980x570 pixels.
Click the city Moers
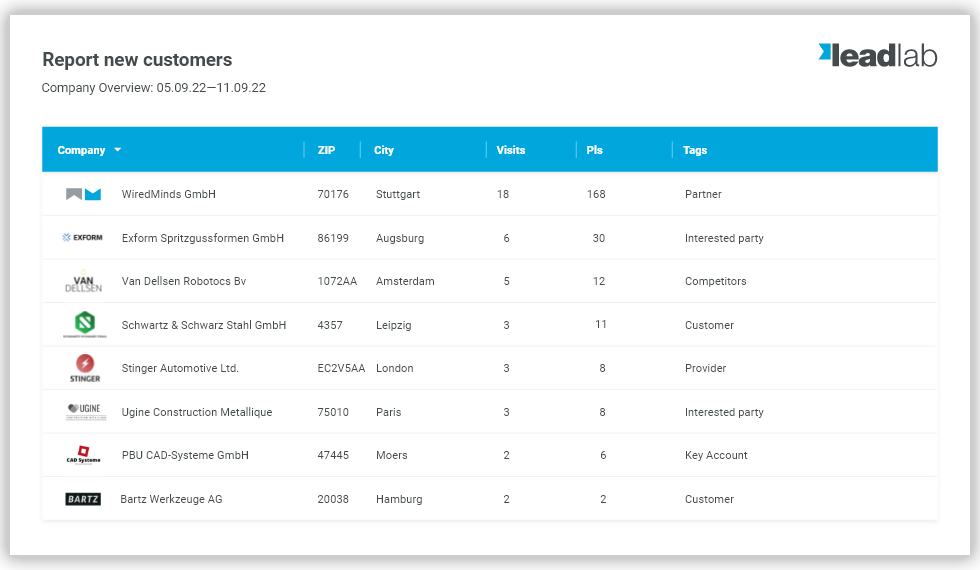coord(392,455)
